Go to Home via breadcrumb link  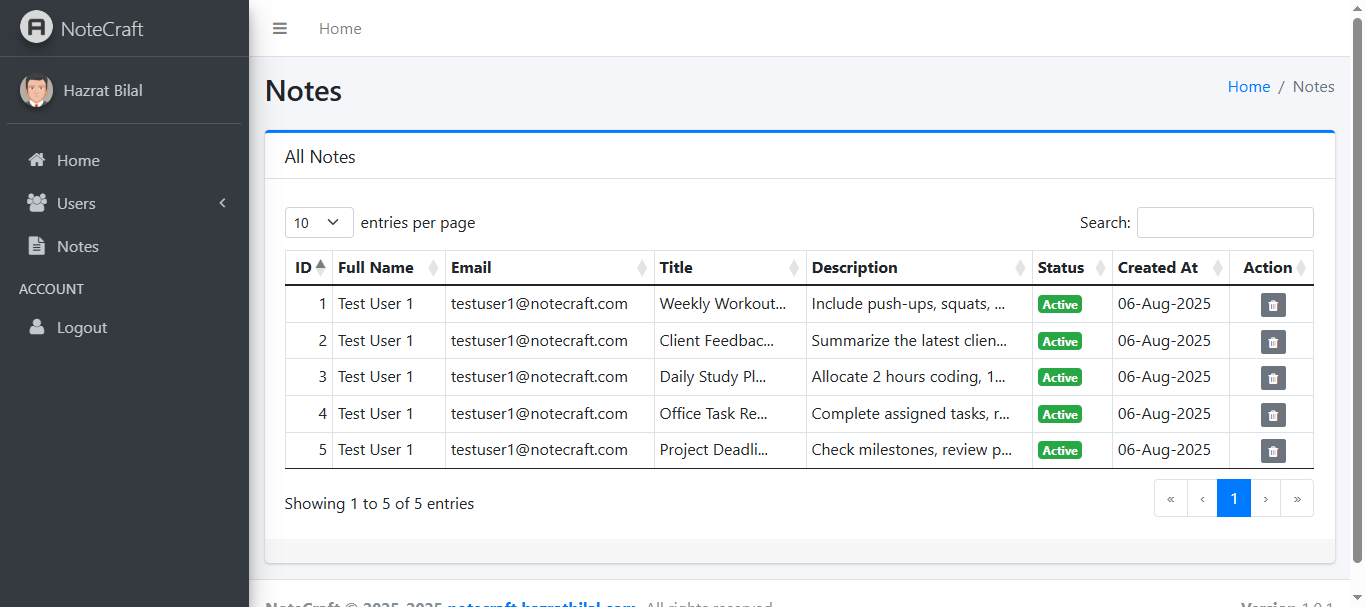pyautogui.click(x=1249, y=87)
